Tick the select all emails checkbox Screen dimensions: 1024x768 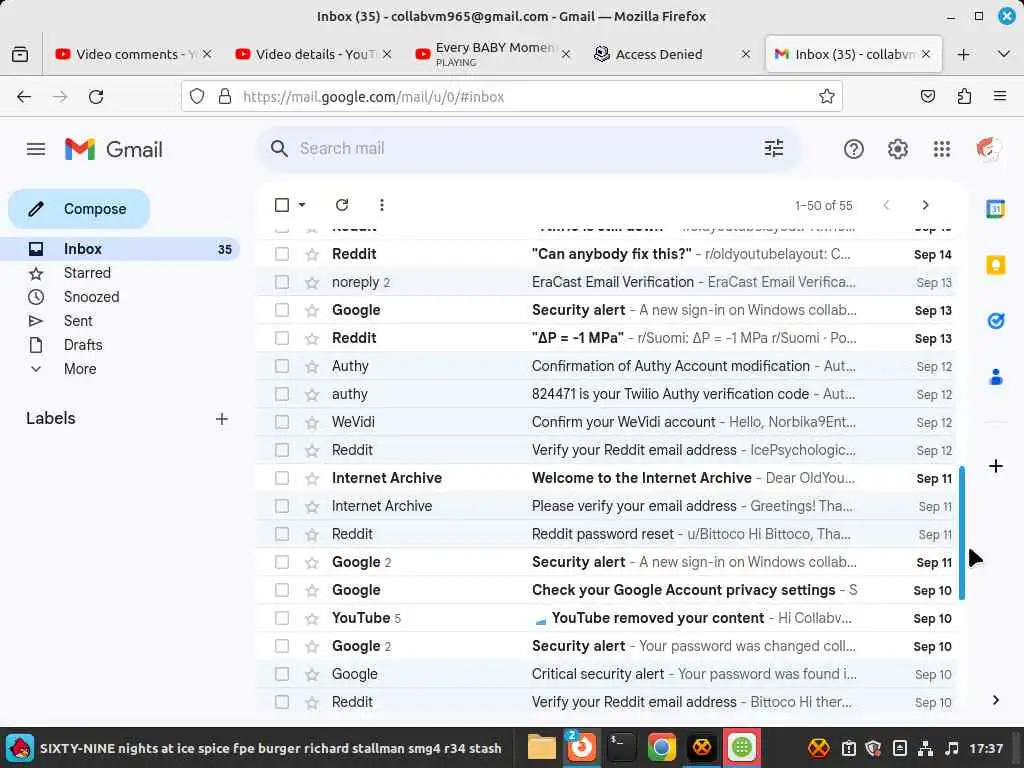point(282,205)
